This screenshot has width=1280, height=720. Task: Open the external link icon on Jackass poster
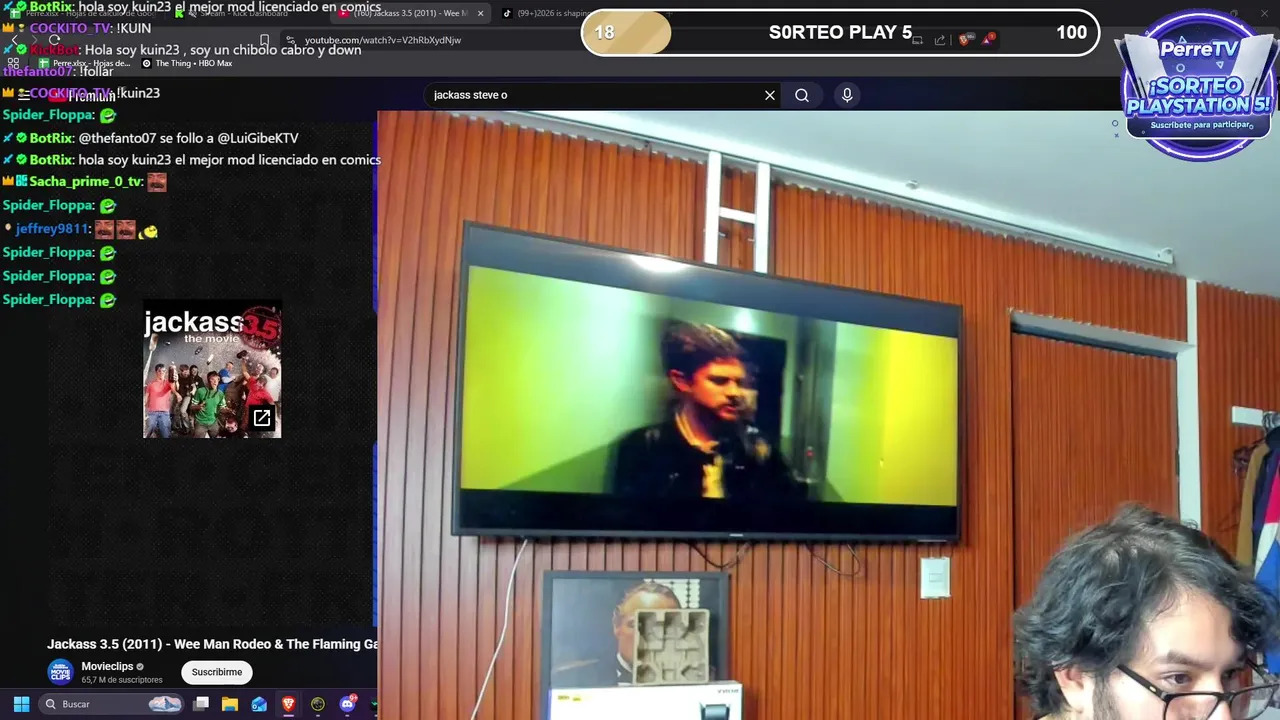click(262, 418)
